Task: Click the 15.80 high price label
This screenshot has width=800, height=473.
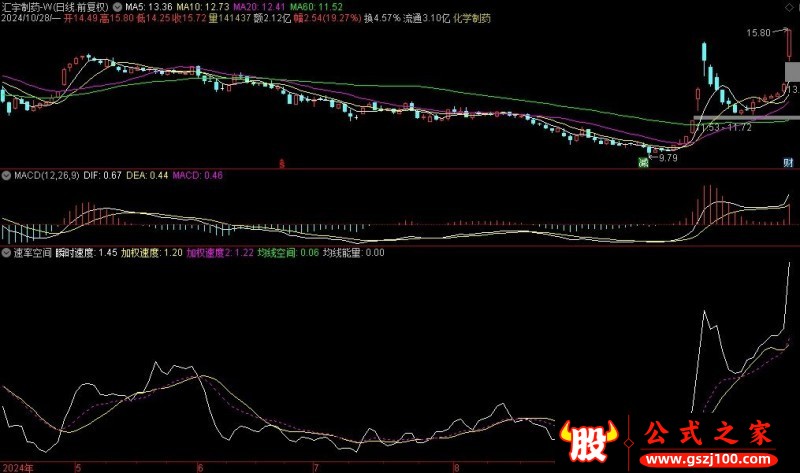Action: click(758, 33)
